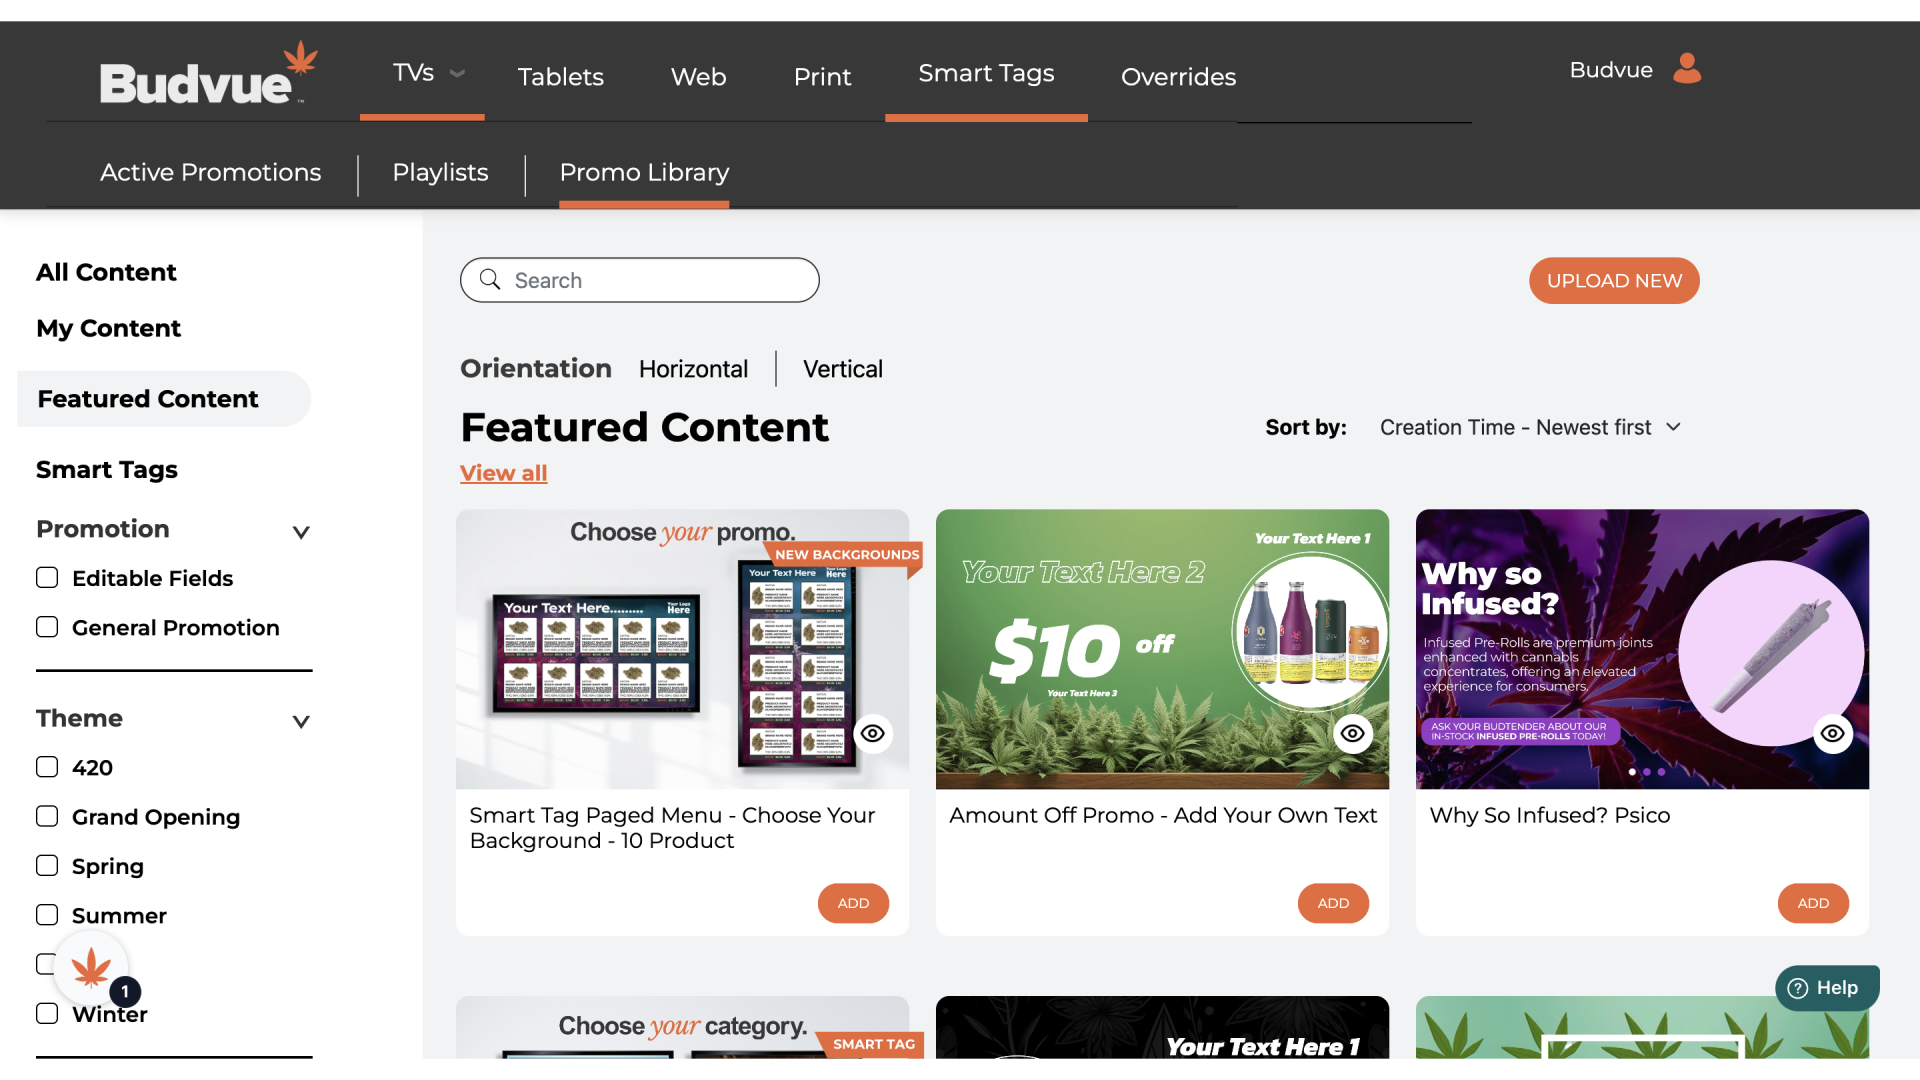Open the TVs dropdown arrow
Viewport: 1920px width, 1080px height.
coord(458,73)
